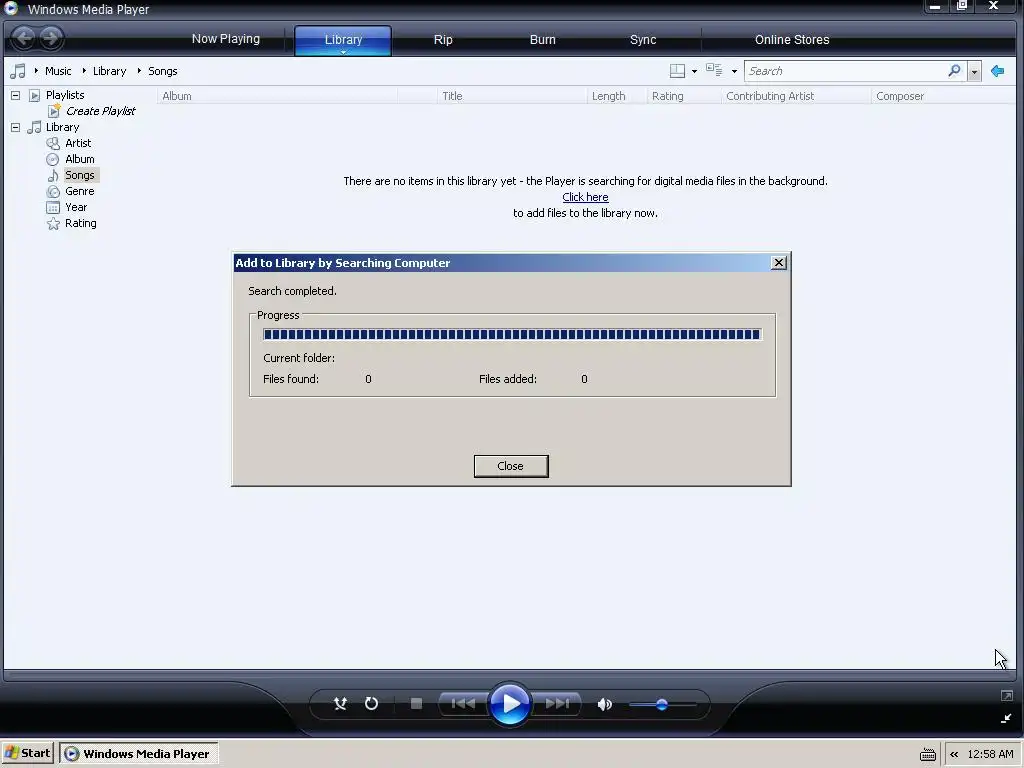Expand Library breadcrumb arrow
Viewport: 1024px width, 768px height.
(x=84, y=71)
